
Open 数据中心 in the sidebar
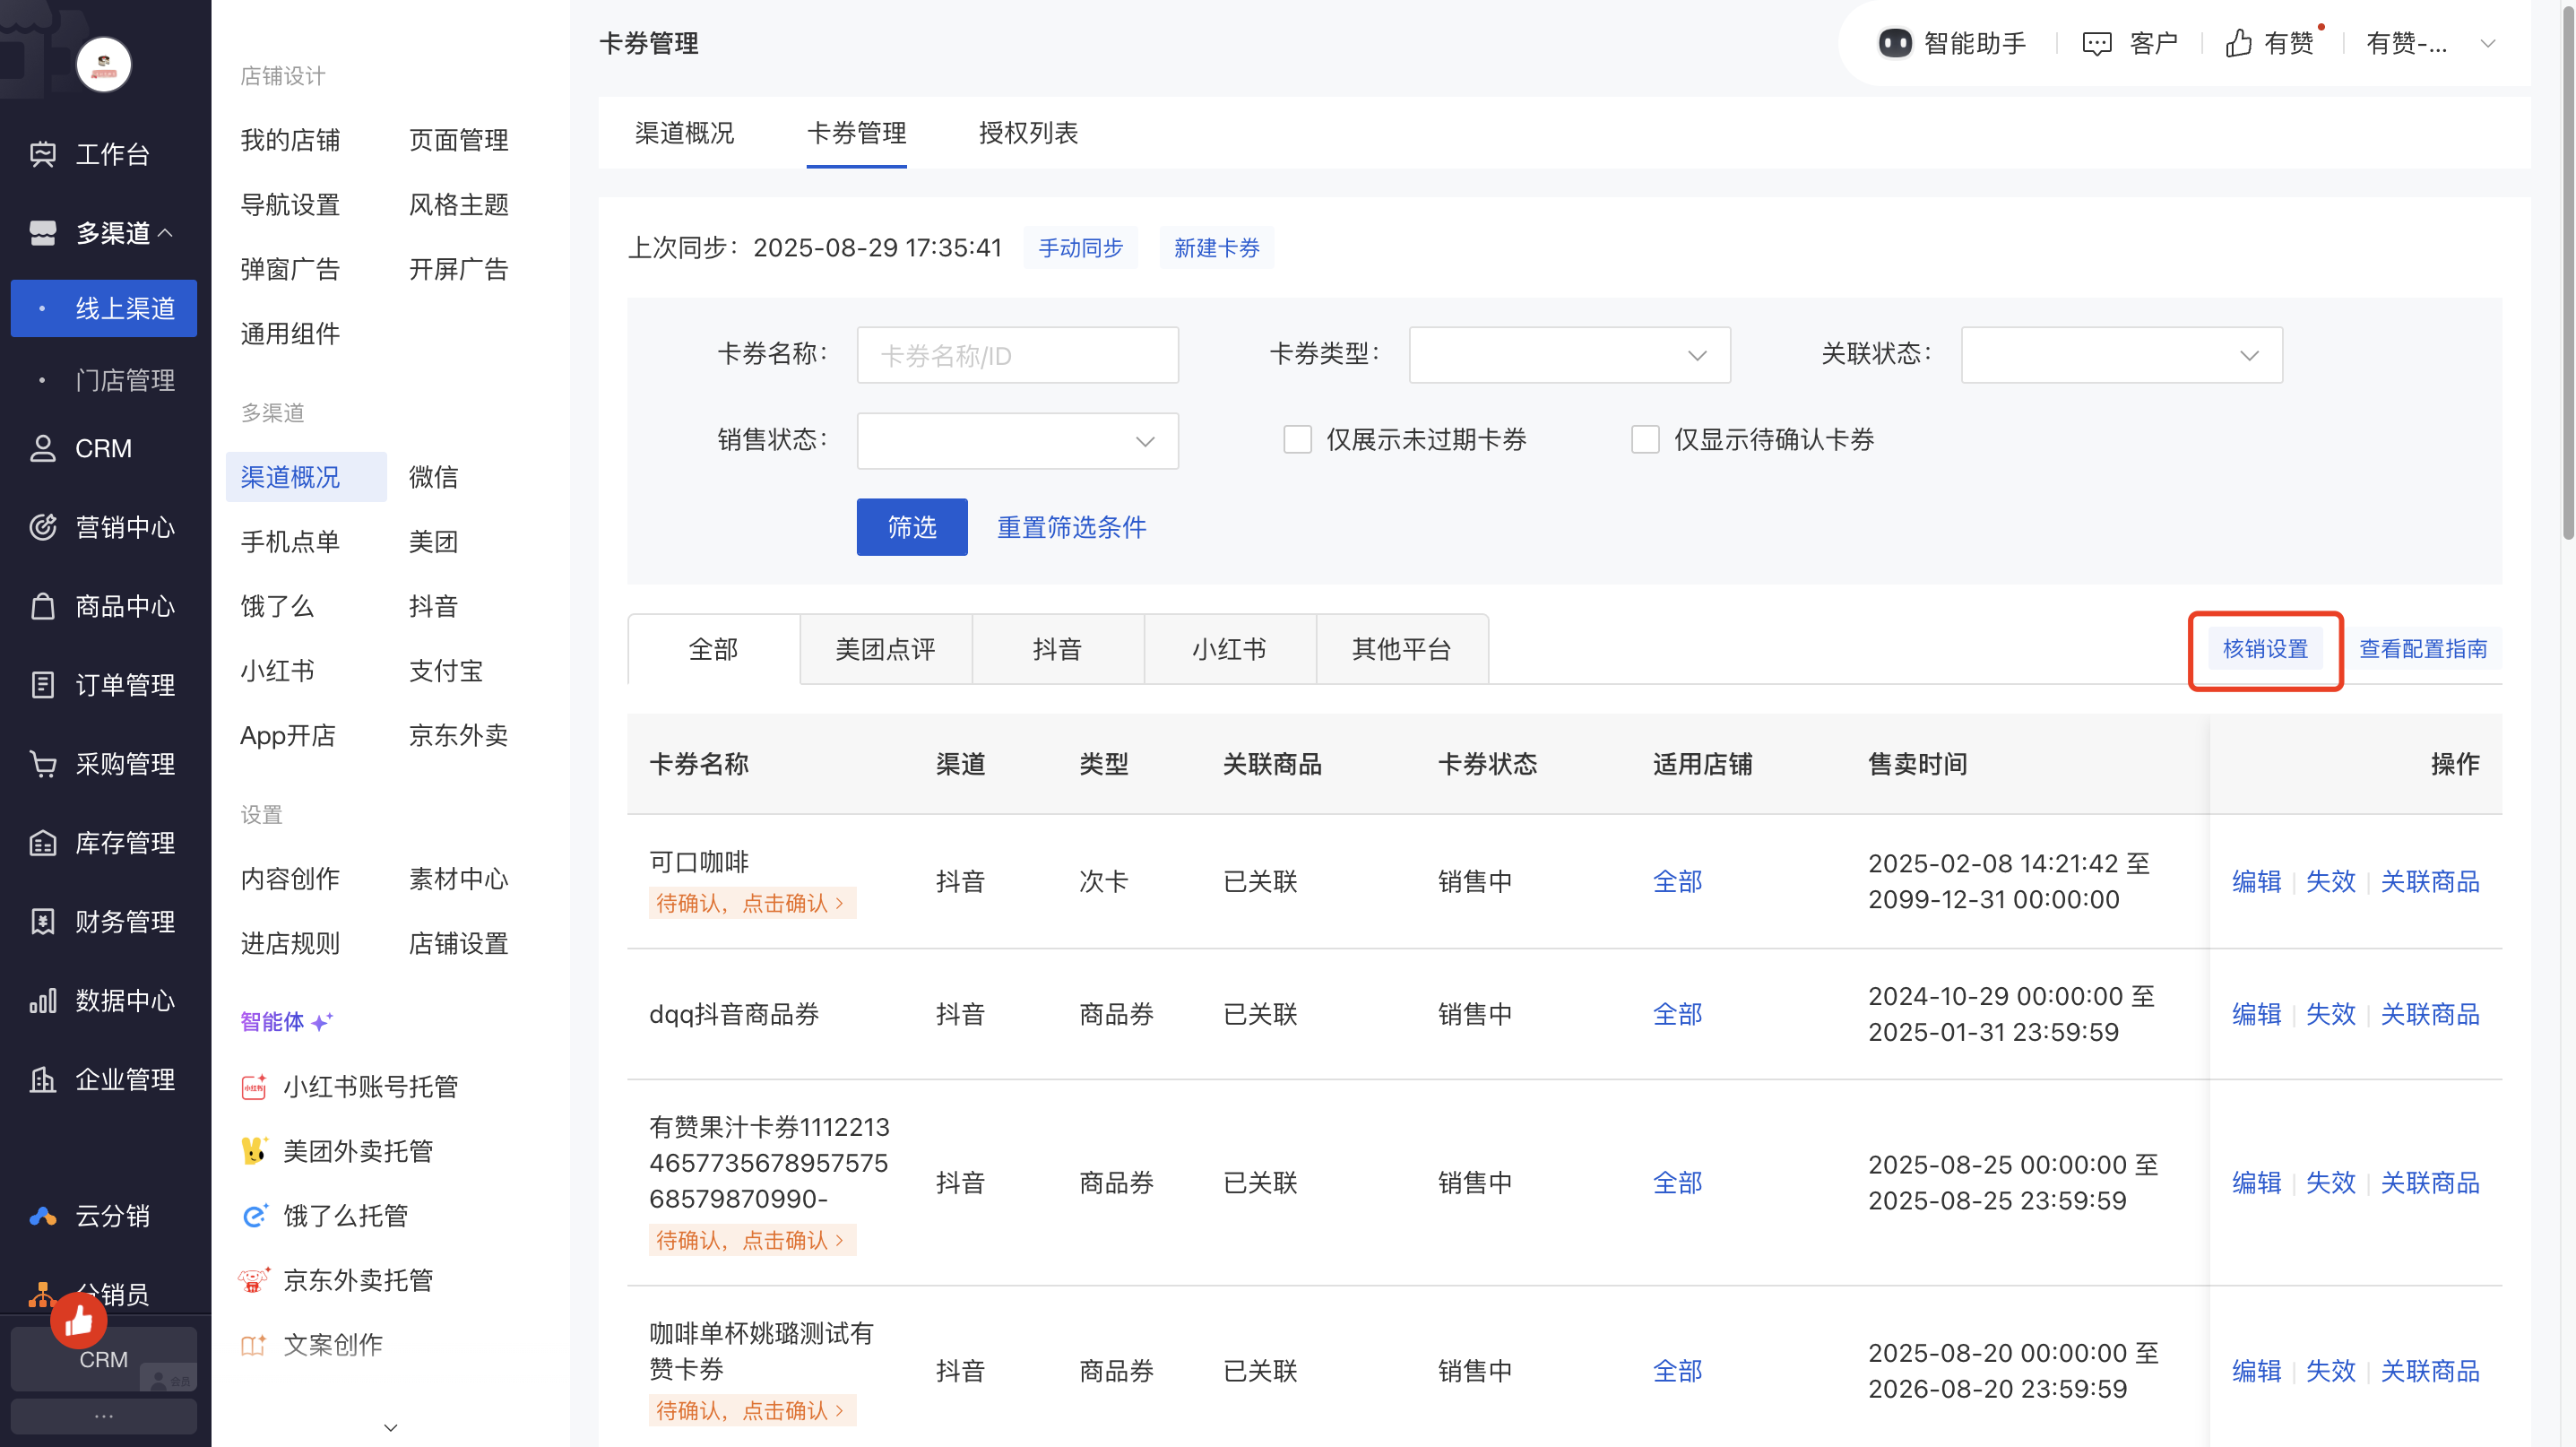tap(124, 1001)
